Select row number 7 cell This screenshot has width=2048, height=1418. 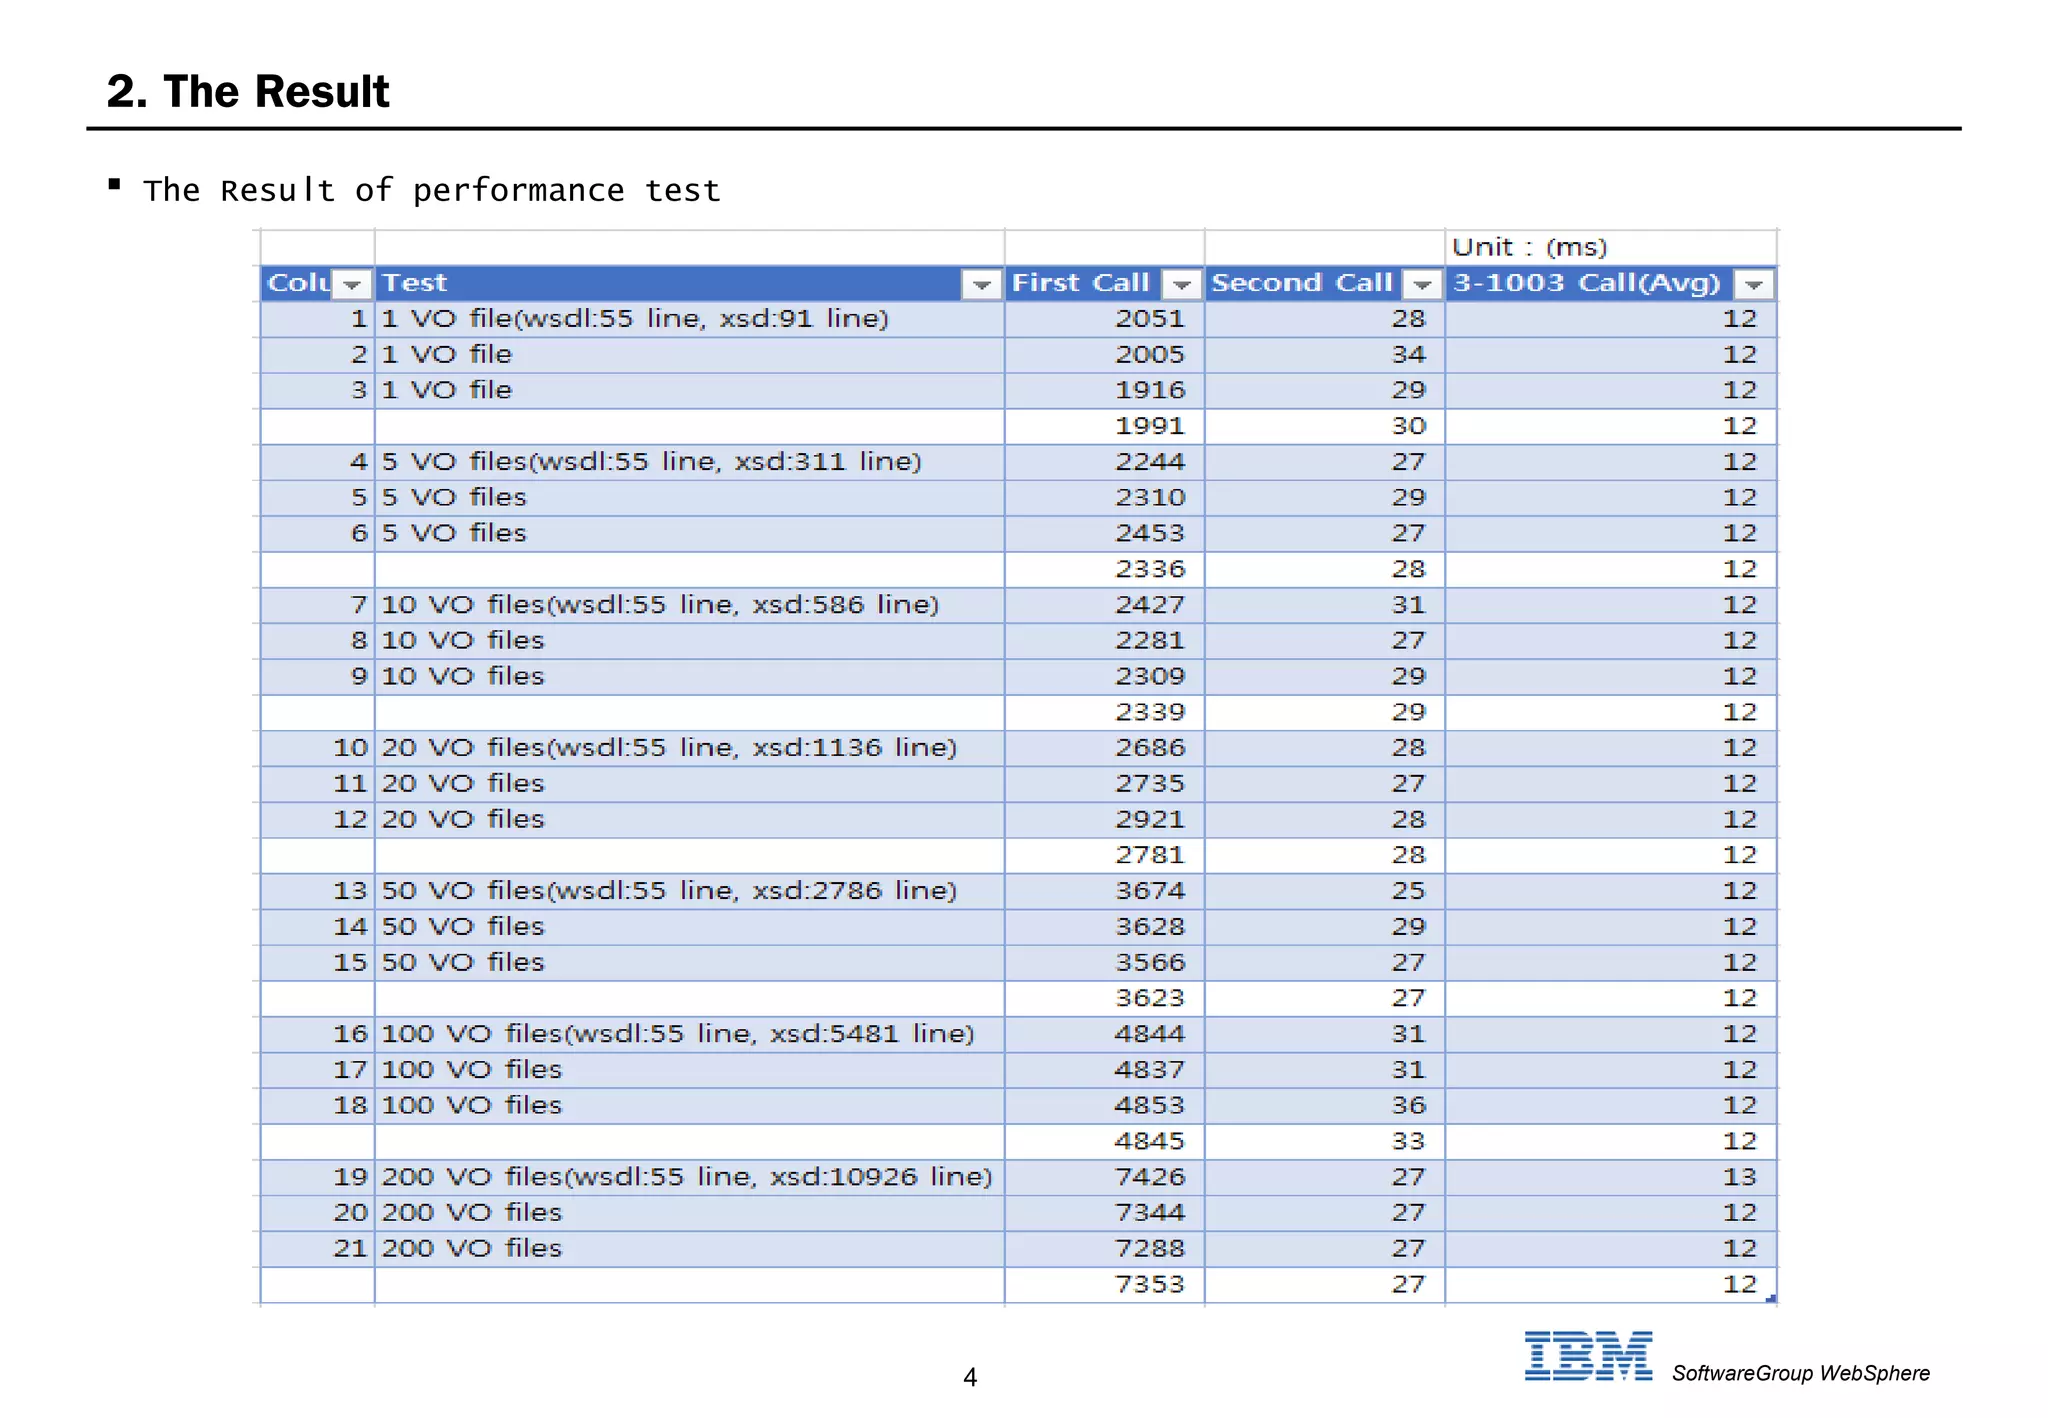317,605
